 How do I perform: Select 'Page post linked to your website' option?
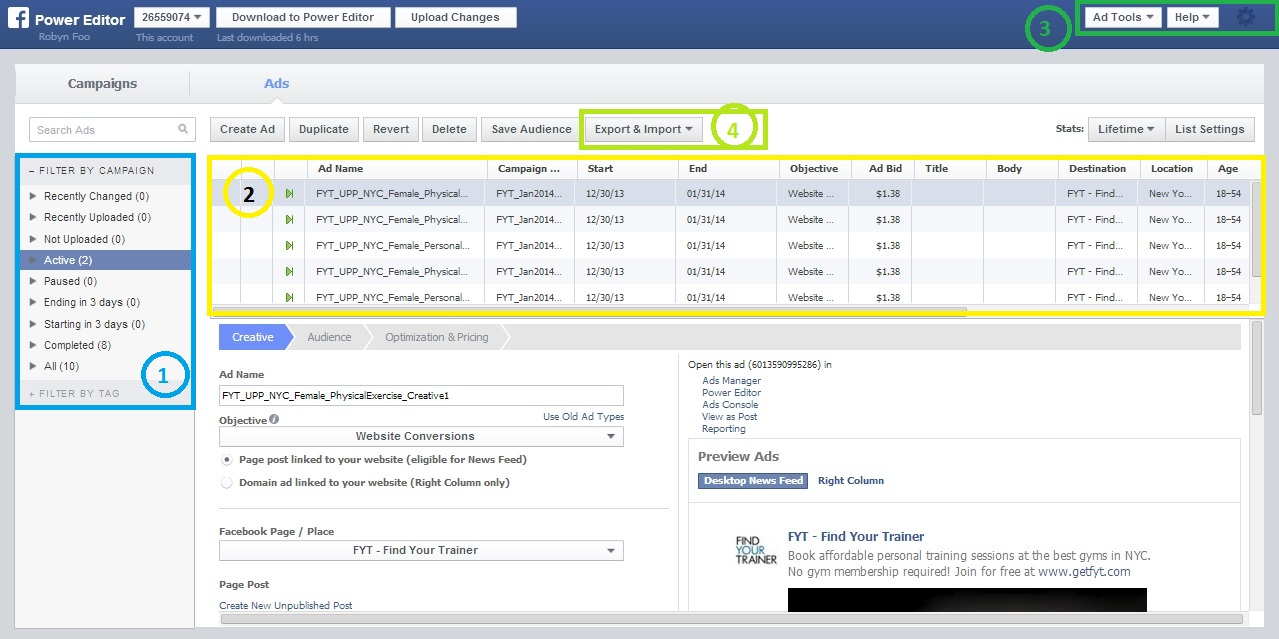point(228,460)
